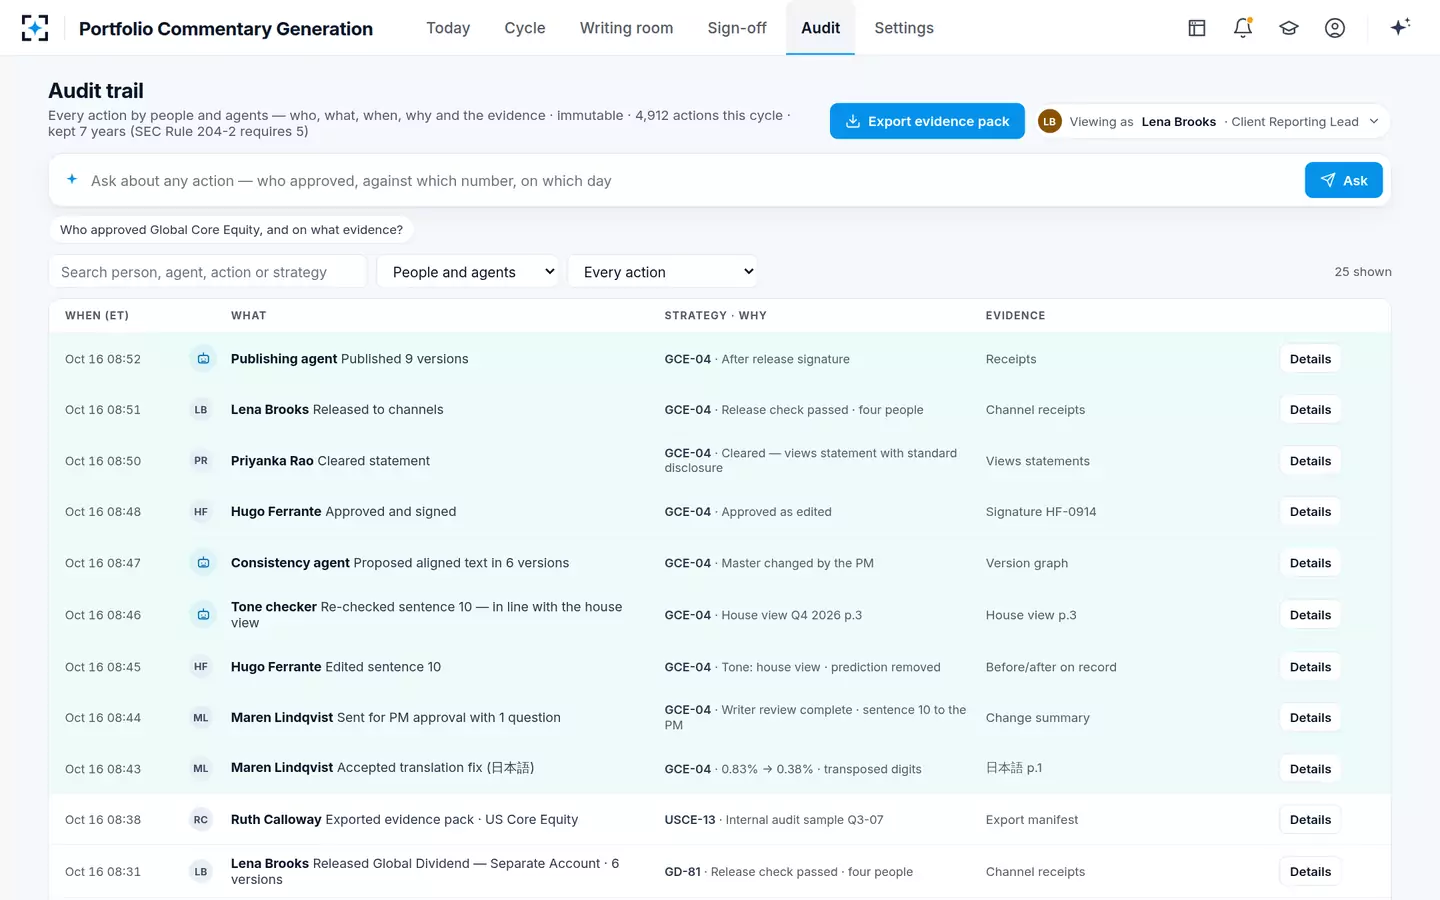This screenshot has height=900, width=1440.
Task: Open Details for Priyanka Rao Cleared statement
Action: coord(1310,461)
